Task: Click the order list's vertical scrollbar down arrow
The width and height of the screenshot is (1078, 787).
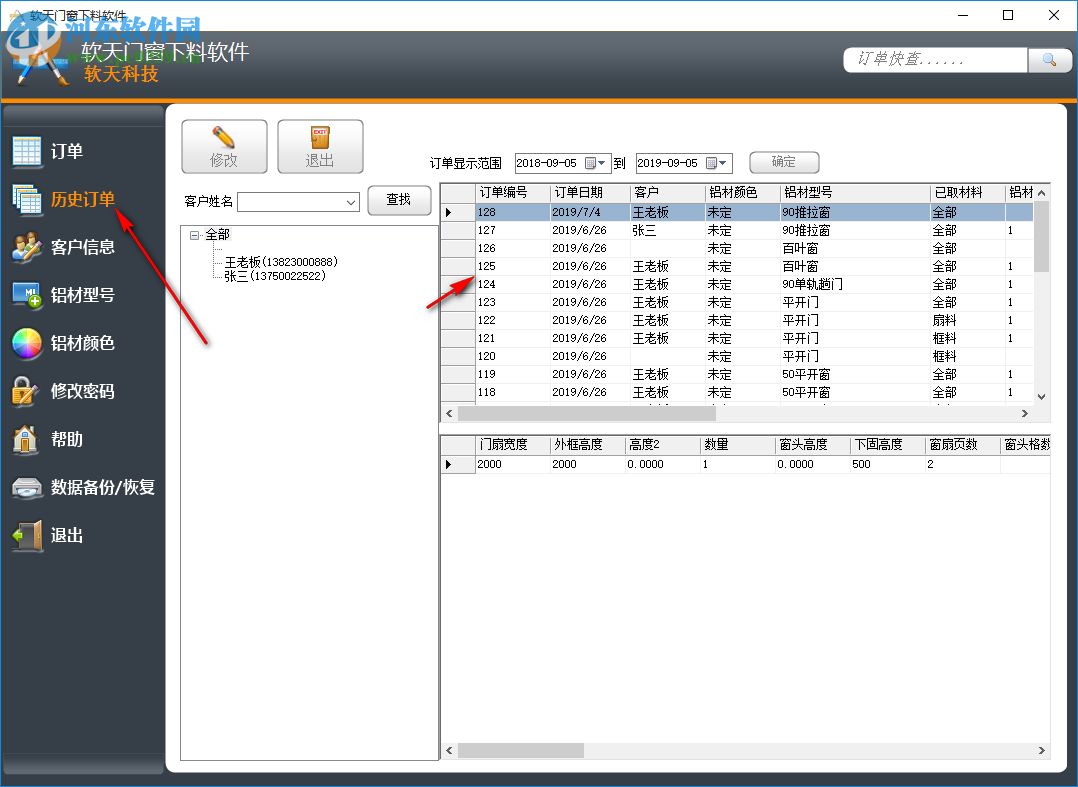Action: (1041, 396)
